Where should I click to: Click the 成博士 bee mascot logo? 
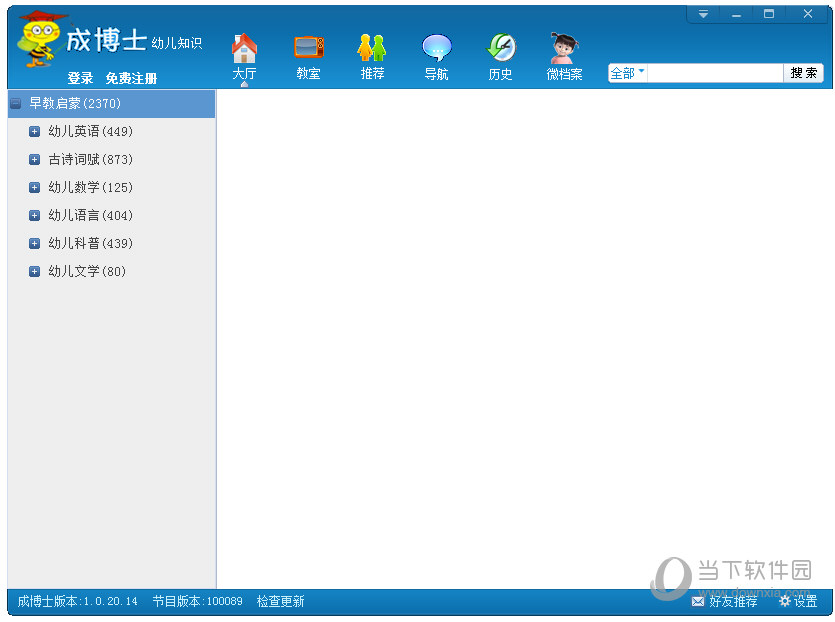click(40, 39)
